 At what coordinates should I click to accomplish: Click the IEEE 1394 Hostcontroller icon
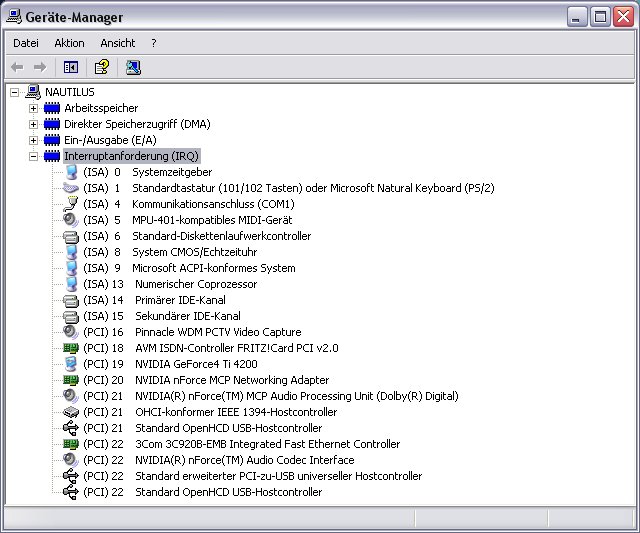click(x=71, y=412)
